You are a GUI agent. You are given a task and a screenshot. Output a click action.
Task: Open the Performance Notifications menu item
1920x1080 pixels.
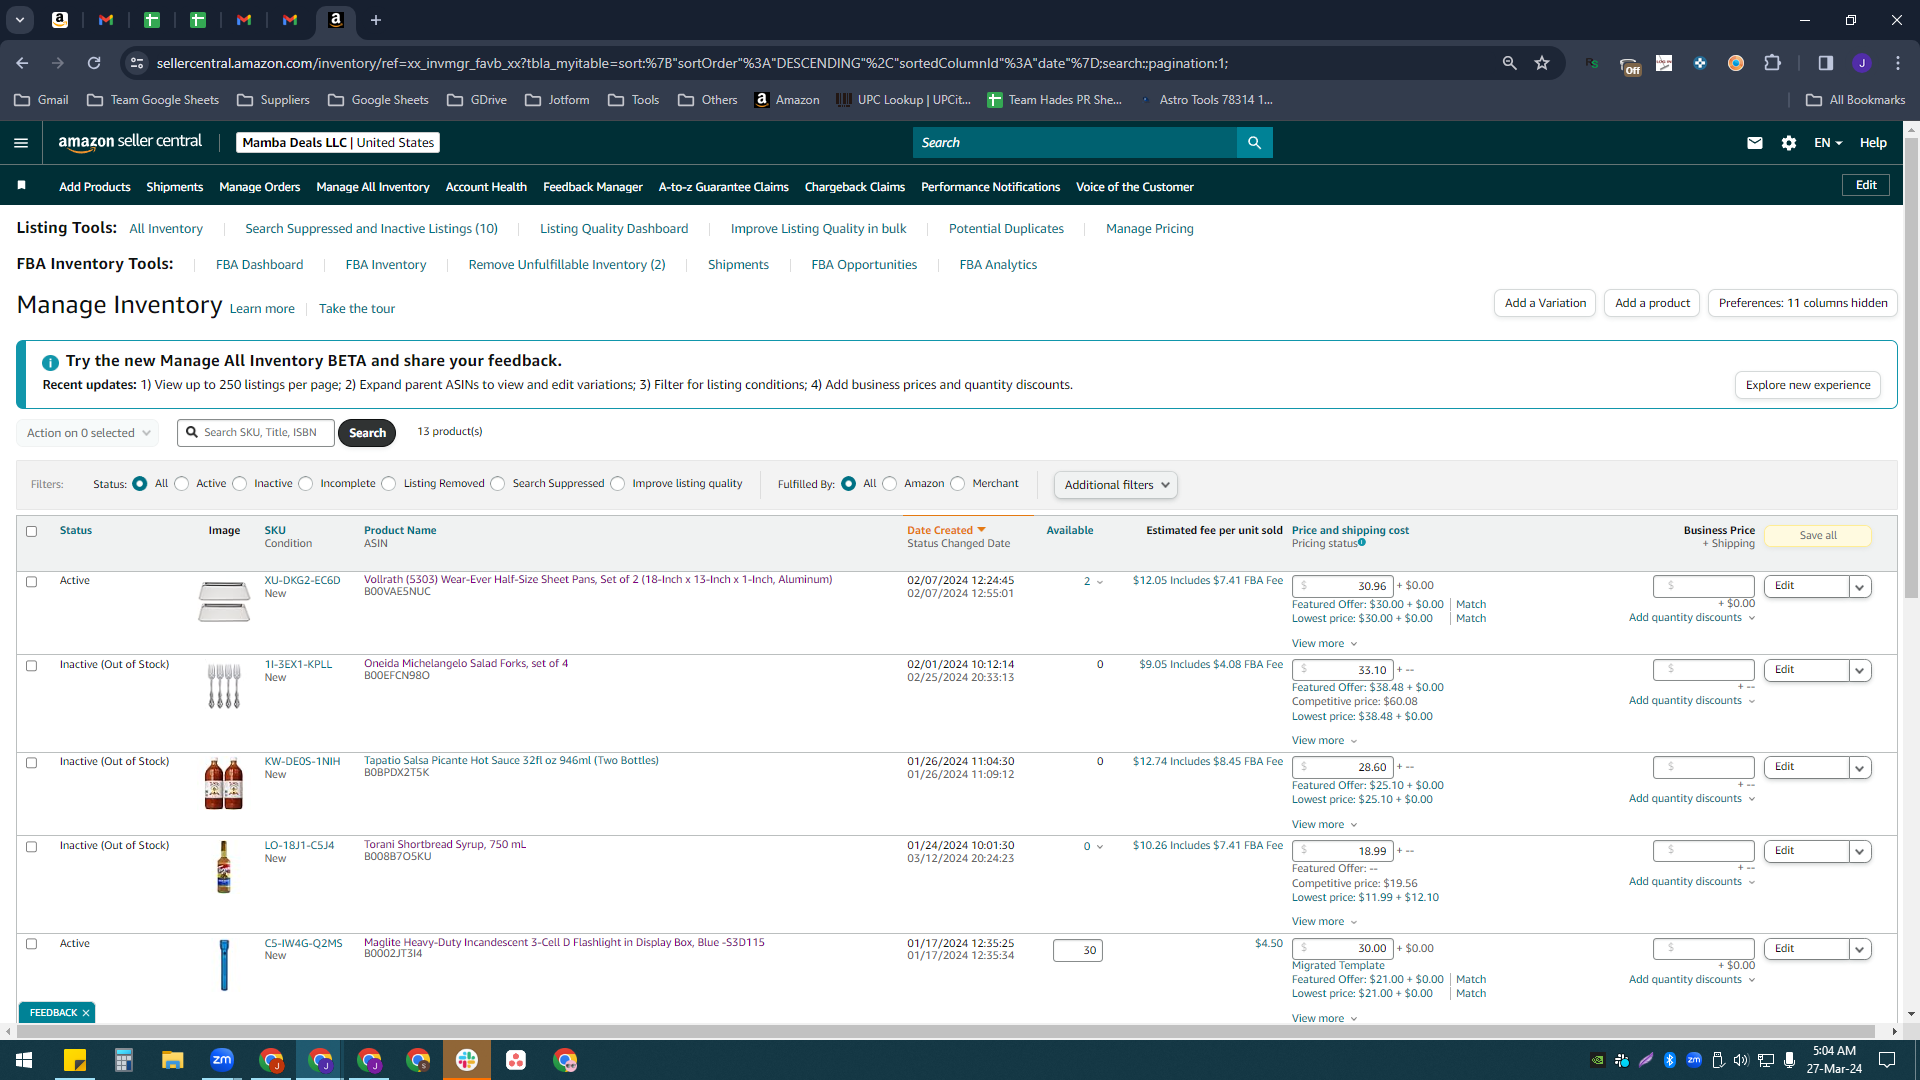coord(990,187)
